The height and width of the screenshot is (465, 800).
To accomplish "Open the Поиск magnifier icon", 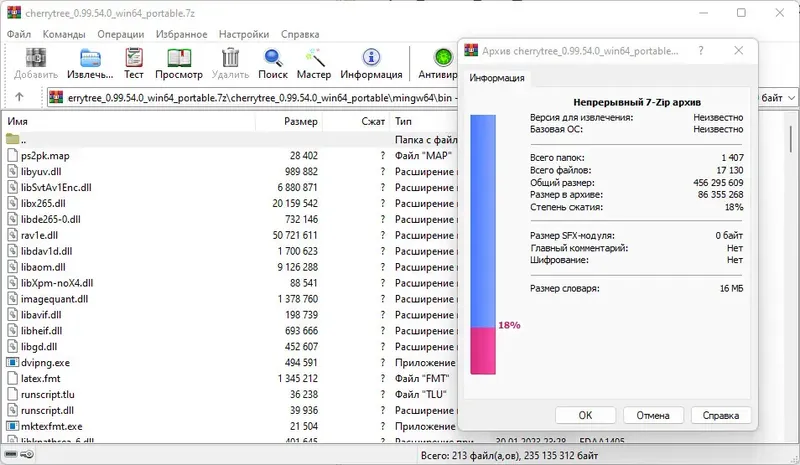I will 273,58.
